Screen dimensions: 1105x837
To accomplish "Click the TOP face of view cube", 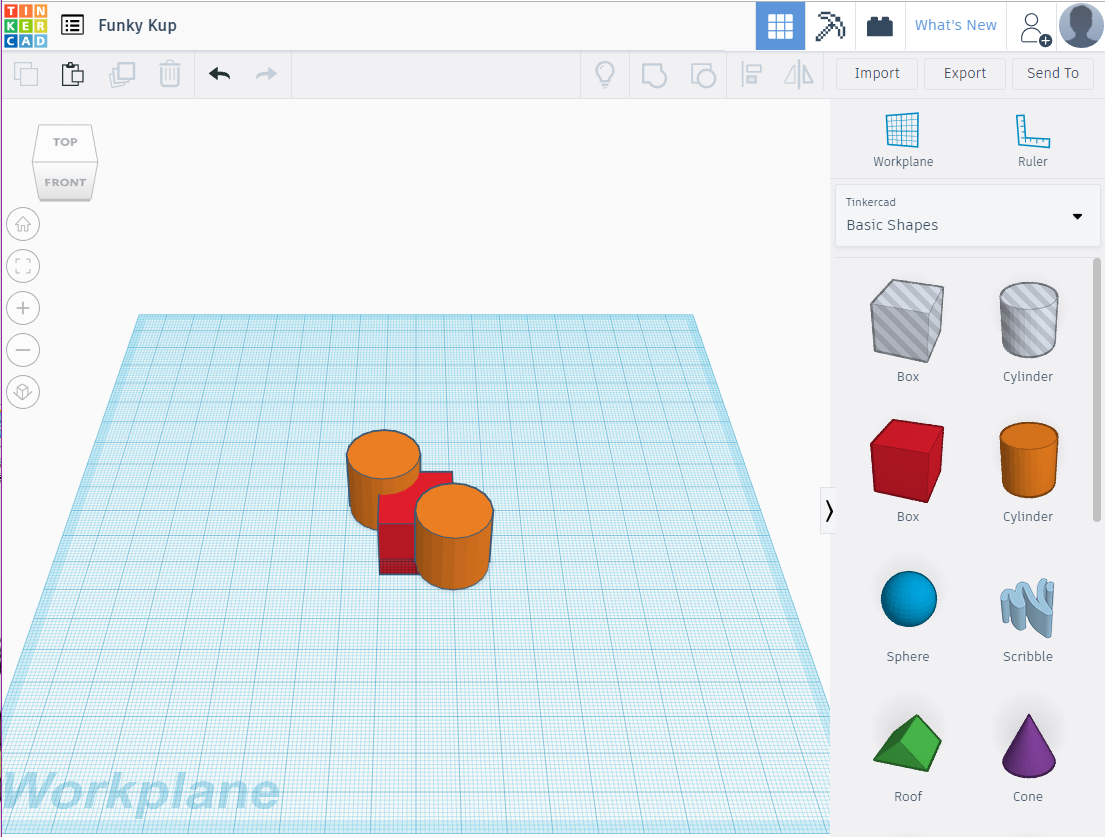I will coord(65,142).
